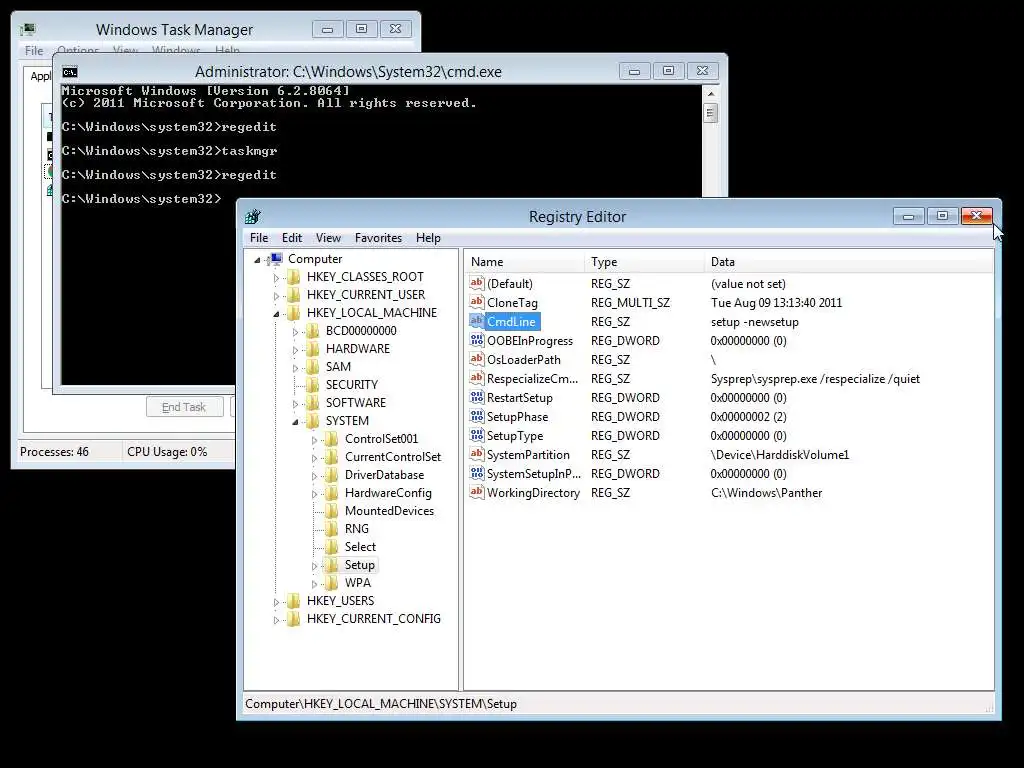
Task: Select the MountedDevices key
Action: pyautogui.click(x=389, y=511)
